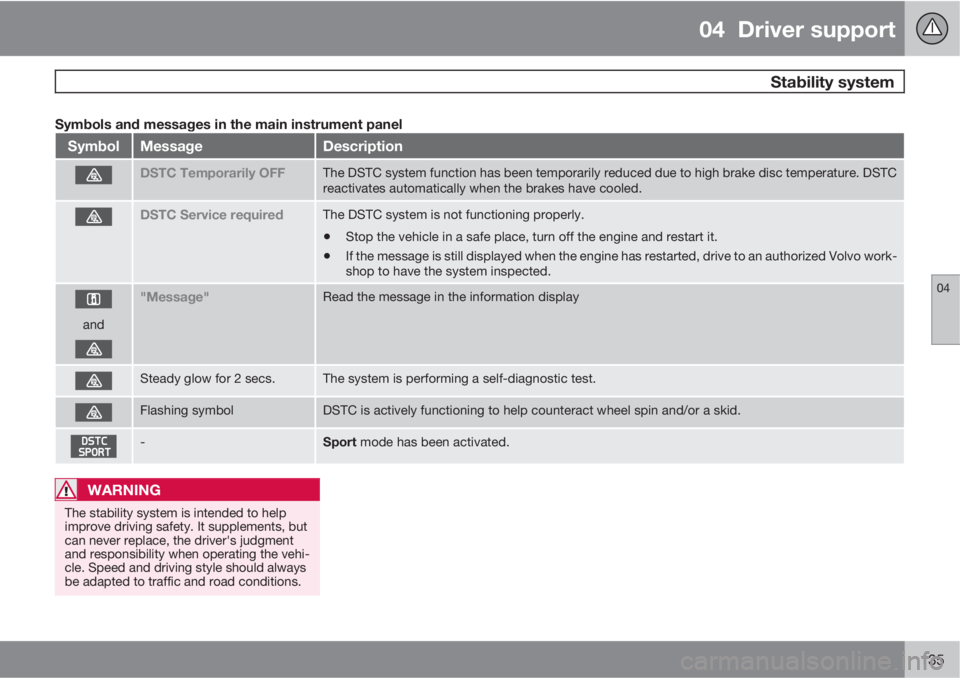Viewport: 960px width, 678px height.
Task: Click the 'Symbol' column header
Action: [93, 146]
